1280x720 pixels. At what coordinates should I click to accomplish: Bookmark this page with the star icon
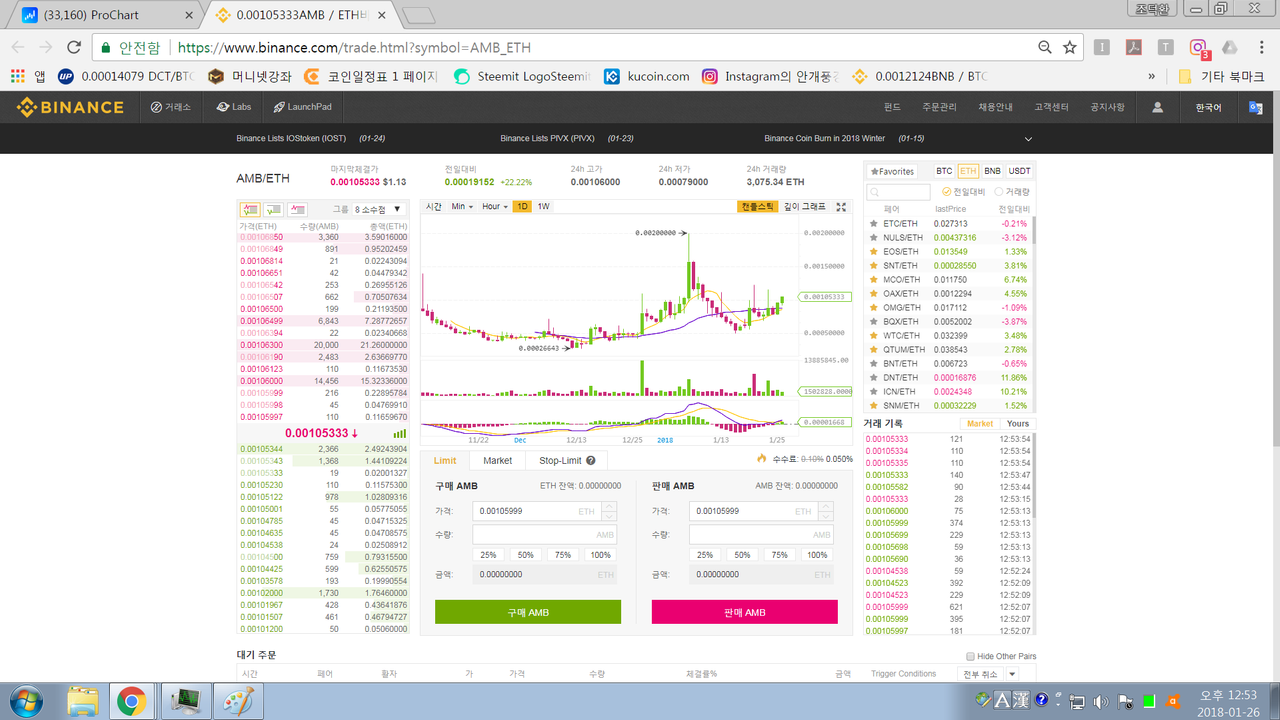coord(1070,47)
